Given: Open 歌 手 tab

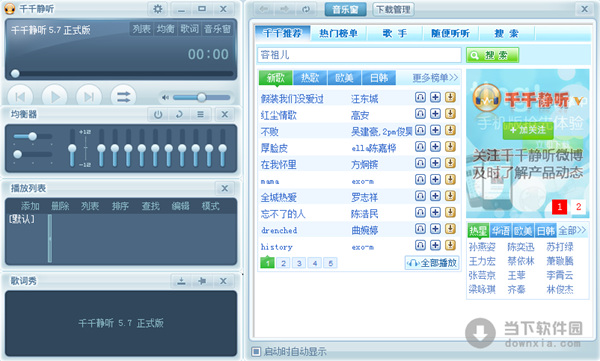Looking at the screenshot, I should pos(395,34).
